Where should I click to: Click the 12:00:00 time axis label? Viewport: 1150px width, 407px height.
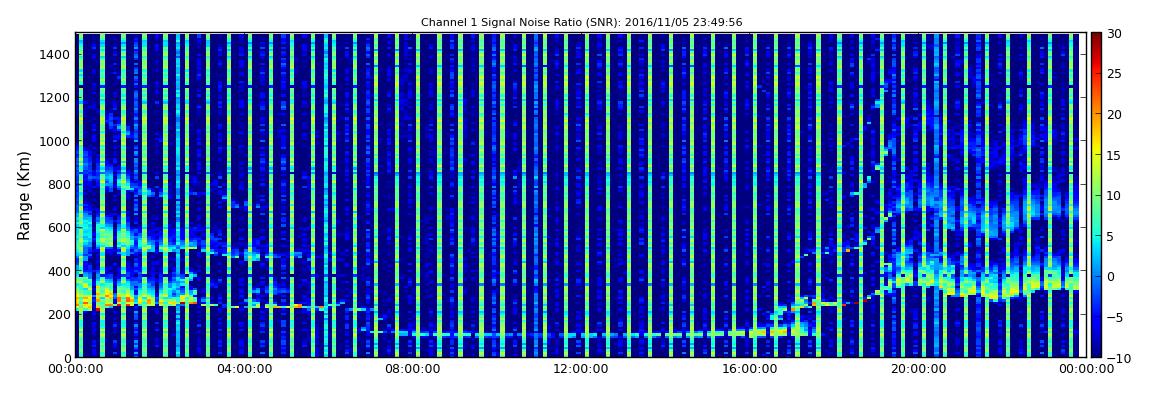point(581,370)
